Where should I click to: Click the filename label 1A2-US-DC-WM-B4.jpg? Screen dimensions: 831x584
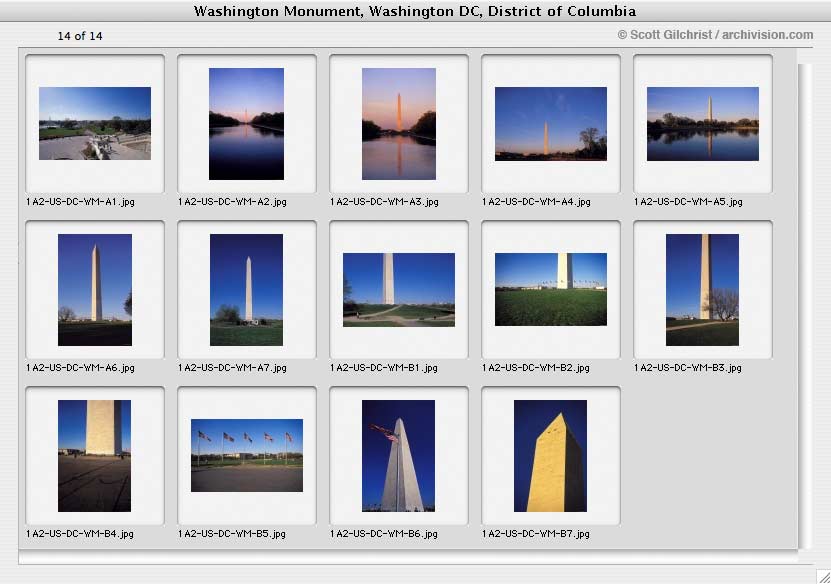pyautogui.click(x=79, y=534)
